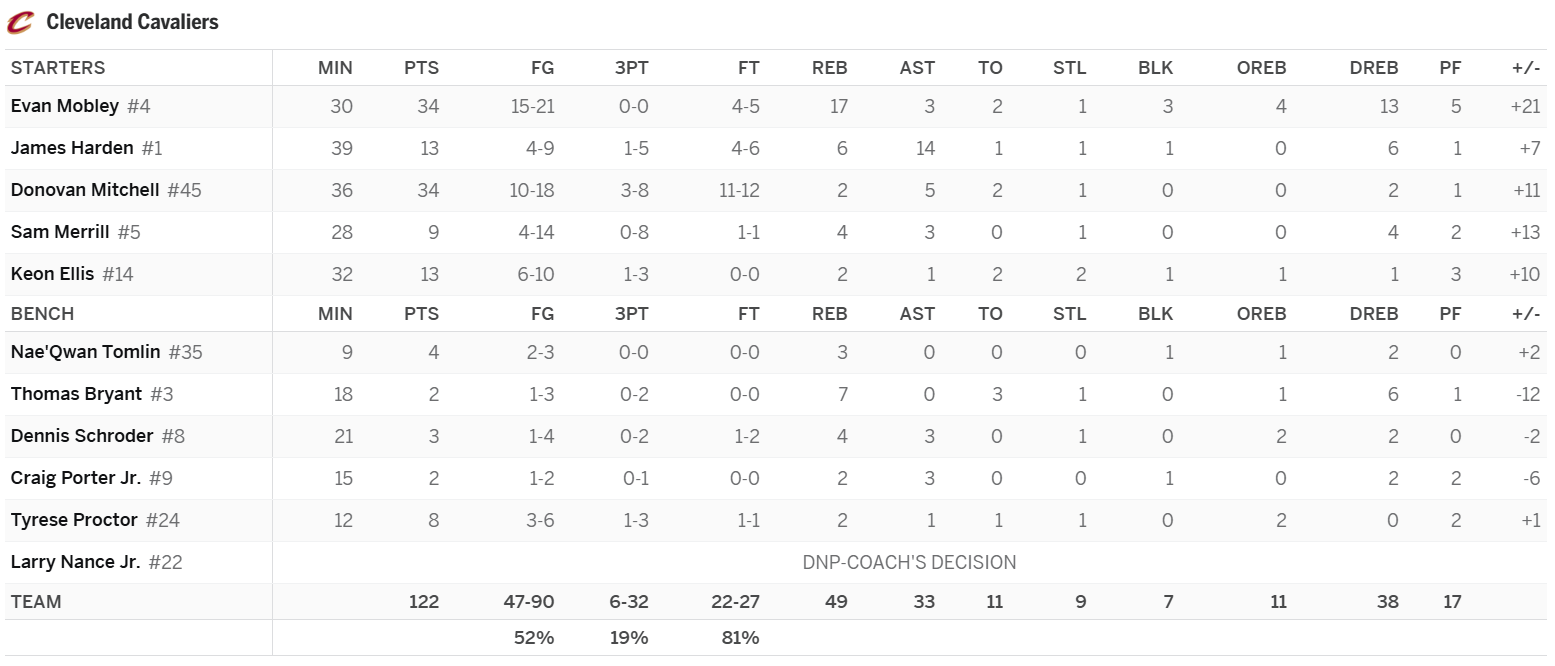Click the bench MIN column header
The width and height of the screenshot is (1555, 666).
click(335, 314)
